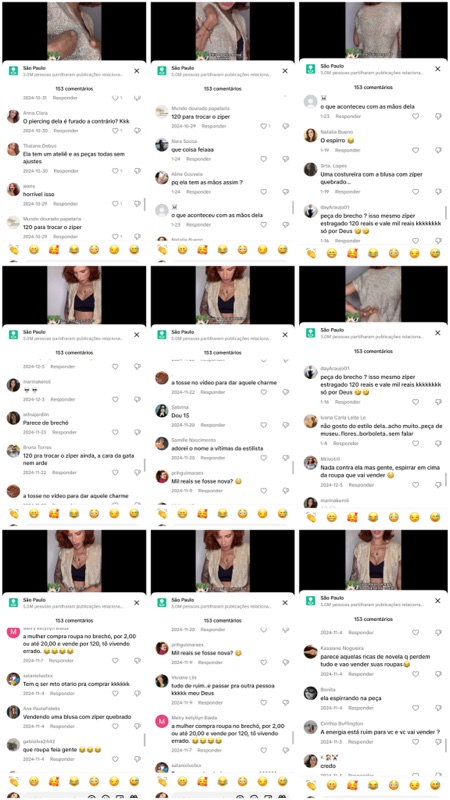Open Bruna Torres's profile avatar

coord(13,451)
